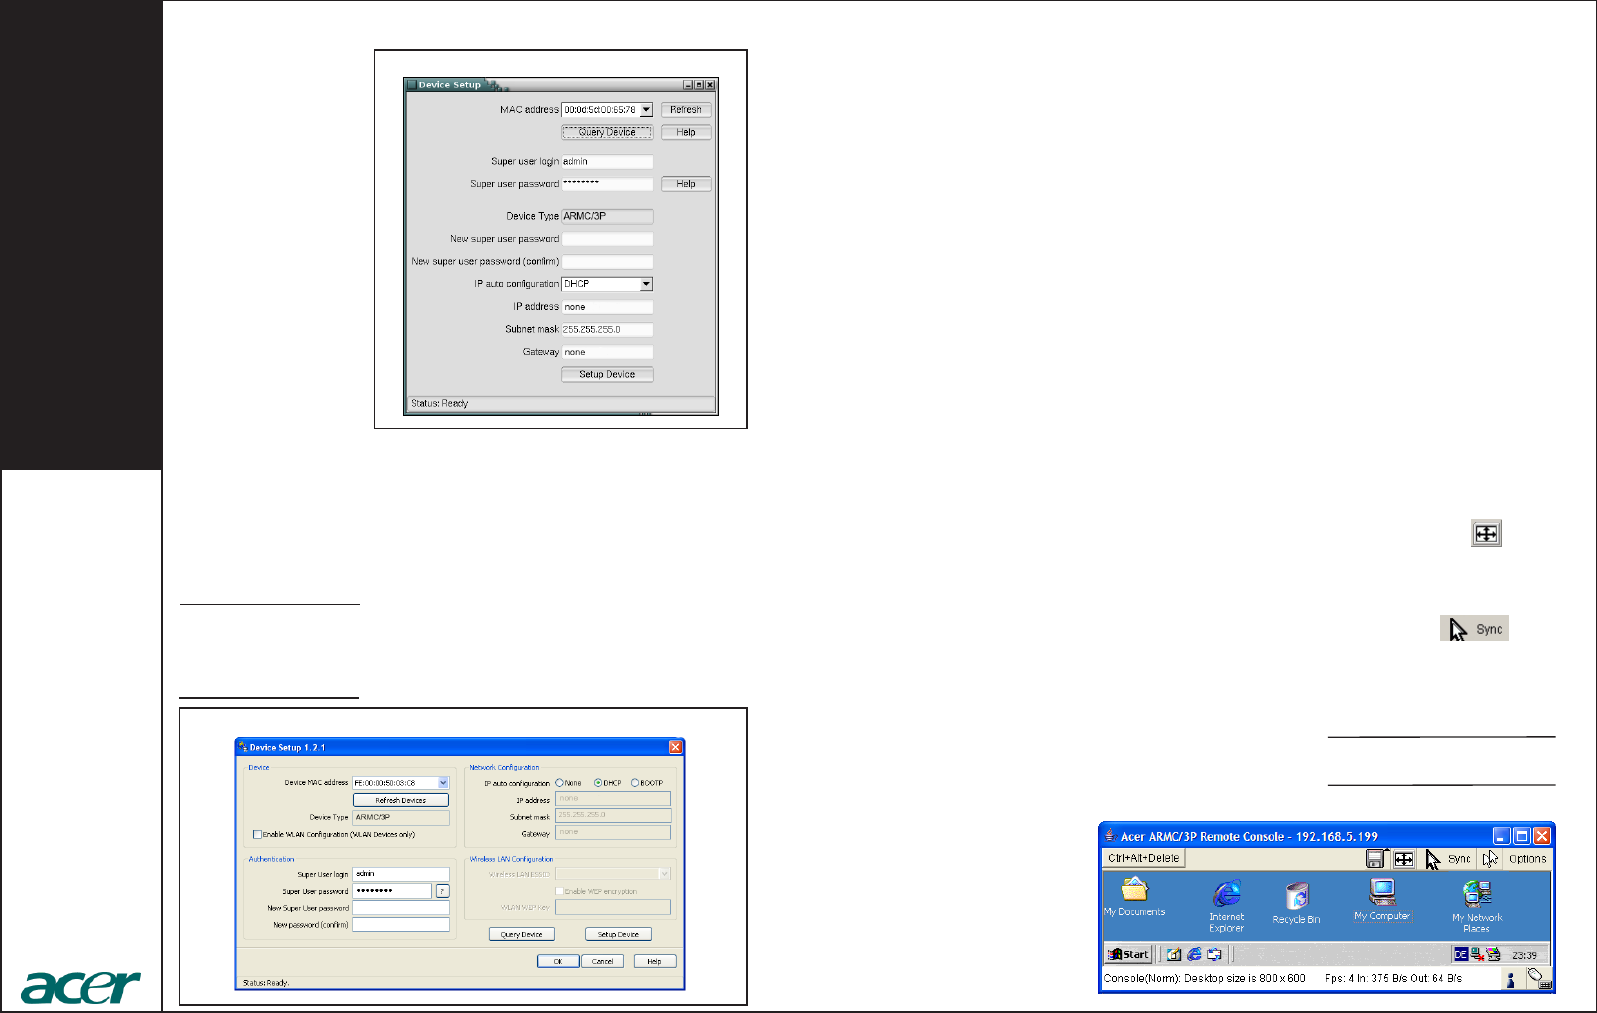Click the Device Type ARMC/3P field in upper window
1597x1013 pixels.
pos(607,216)
